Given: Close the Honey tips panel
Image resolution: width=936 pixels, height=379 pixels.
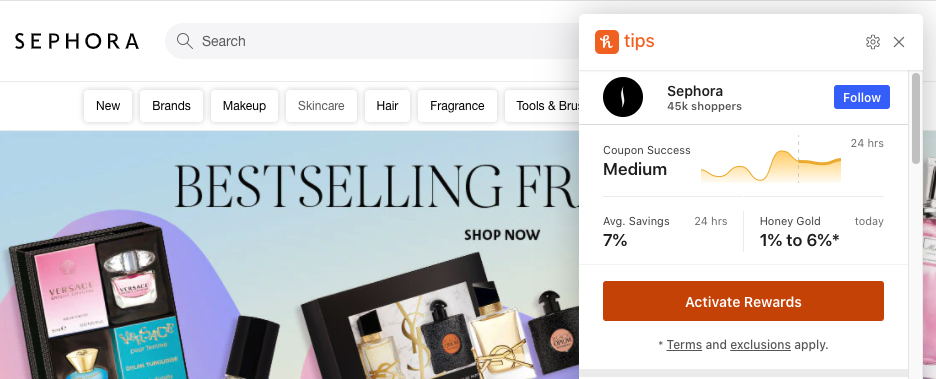Looking at the screenshot, I should [899, 42].
